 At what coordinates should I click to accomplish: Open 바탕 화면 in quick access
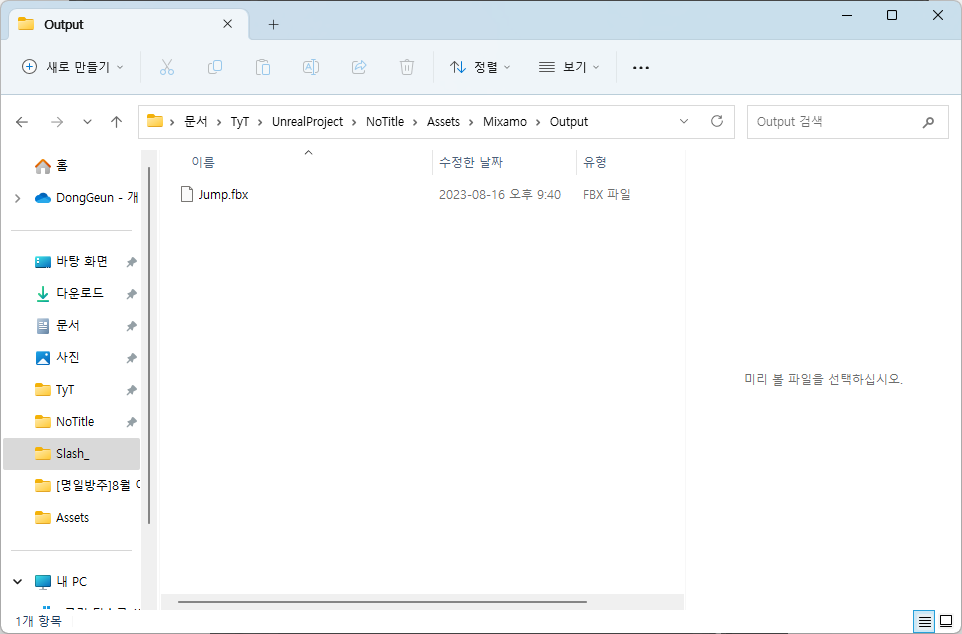[72, 261]
